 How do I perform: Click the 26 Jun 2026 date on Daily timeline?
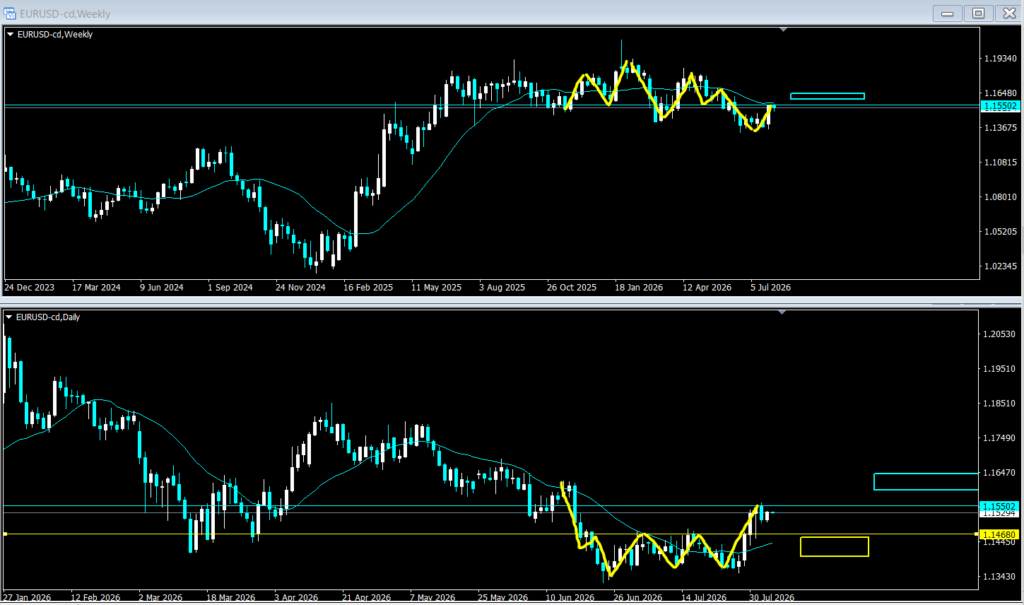coord(637,597)
